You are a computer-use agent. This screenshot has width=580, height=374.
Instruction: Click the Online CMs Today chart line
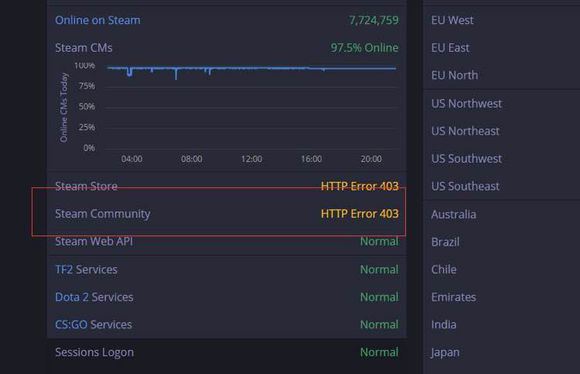(252, 68)
